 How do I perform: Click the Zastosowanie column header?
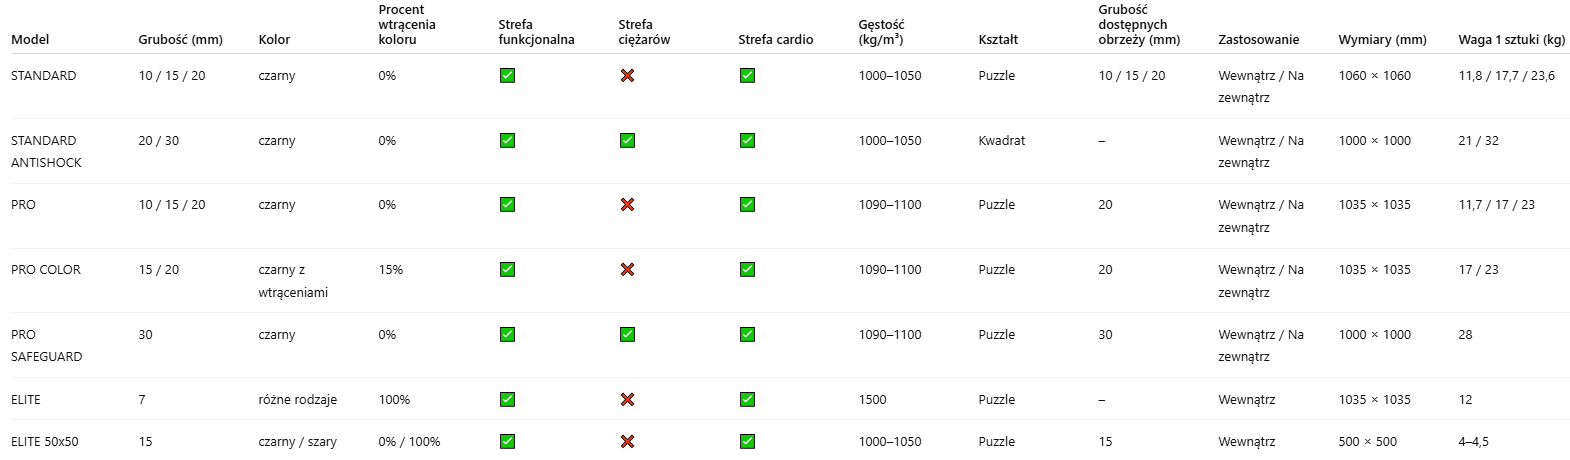coord(1258,40)
